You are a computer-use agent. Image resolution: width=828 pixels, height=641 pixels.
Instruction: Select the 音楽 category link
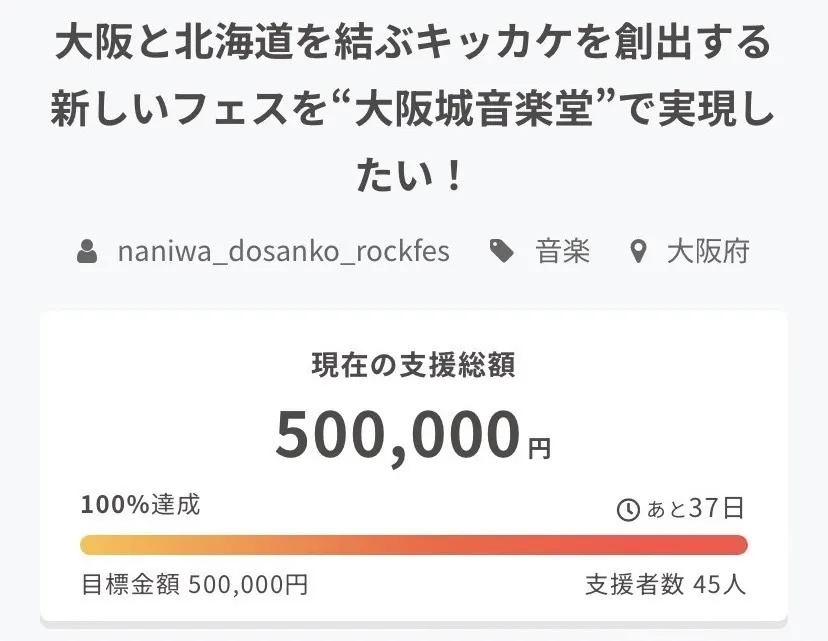tap(563, 252)
